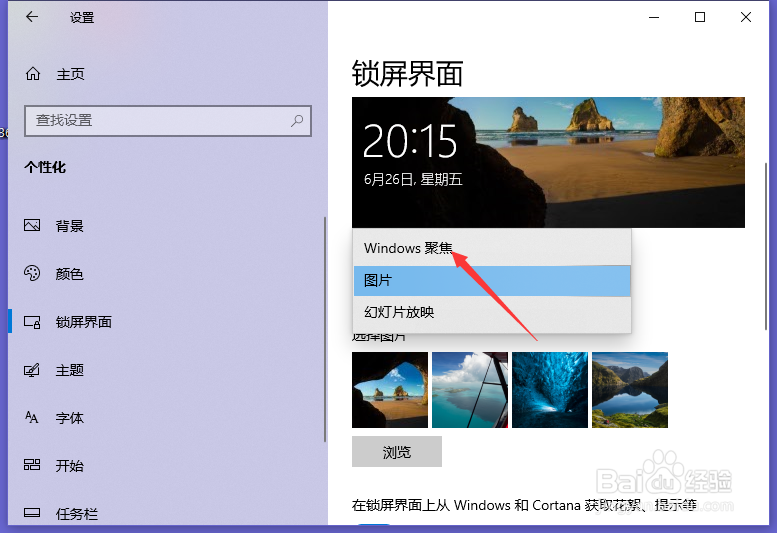This screenshot has height=533, width=777.
Task: Click the 开始 tiles icon
Action: (x=32, y=465)
